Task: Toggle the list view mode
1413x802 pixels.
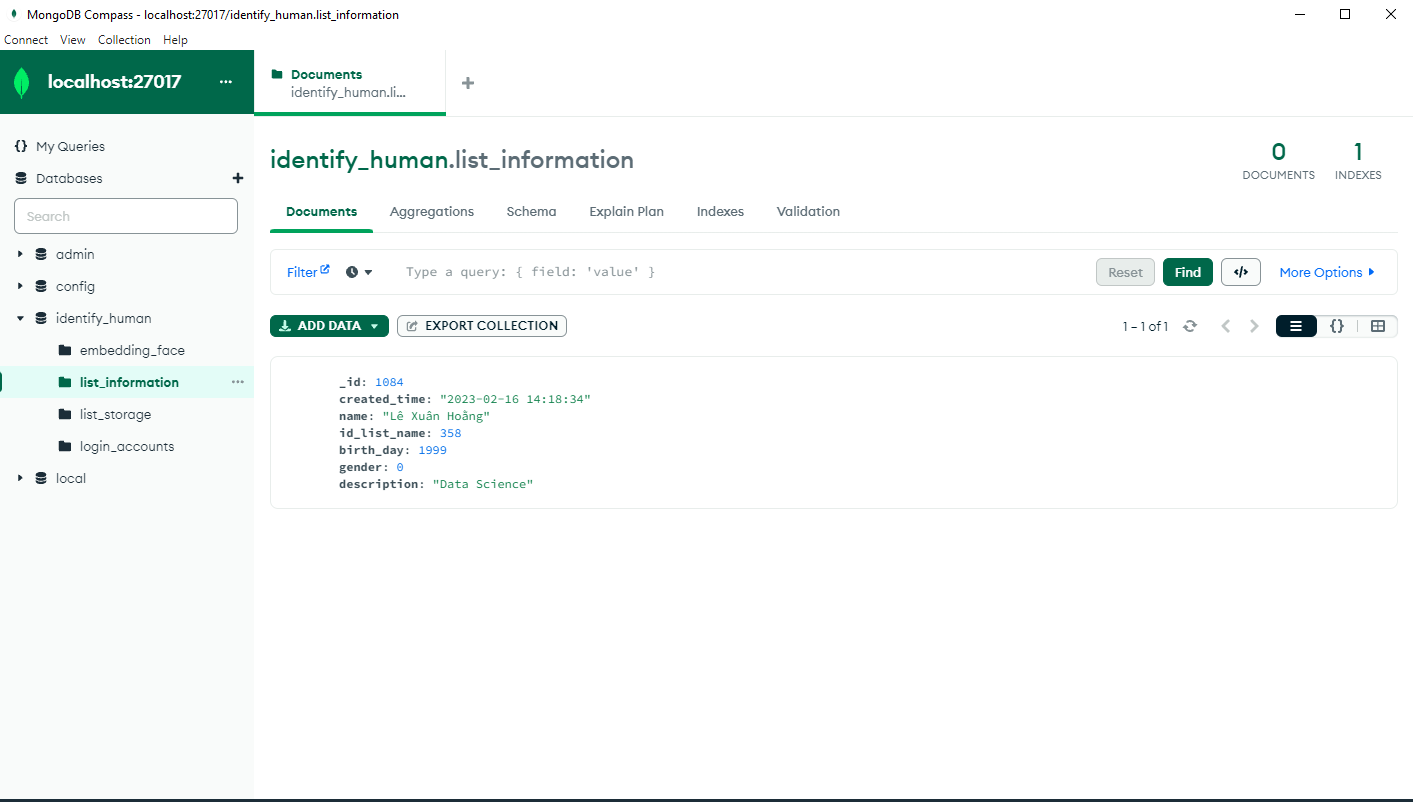Action: click(1296, 325)
